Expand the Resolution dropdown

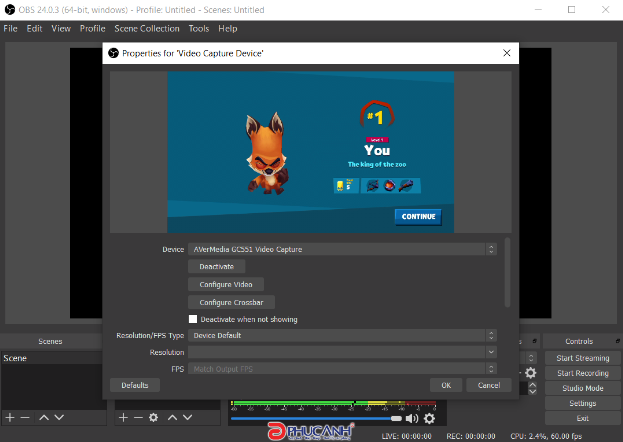(342, 352)
